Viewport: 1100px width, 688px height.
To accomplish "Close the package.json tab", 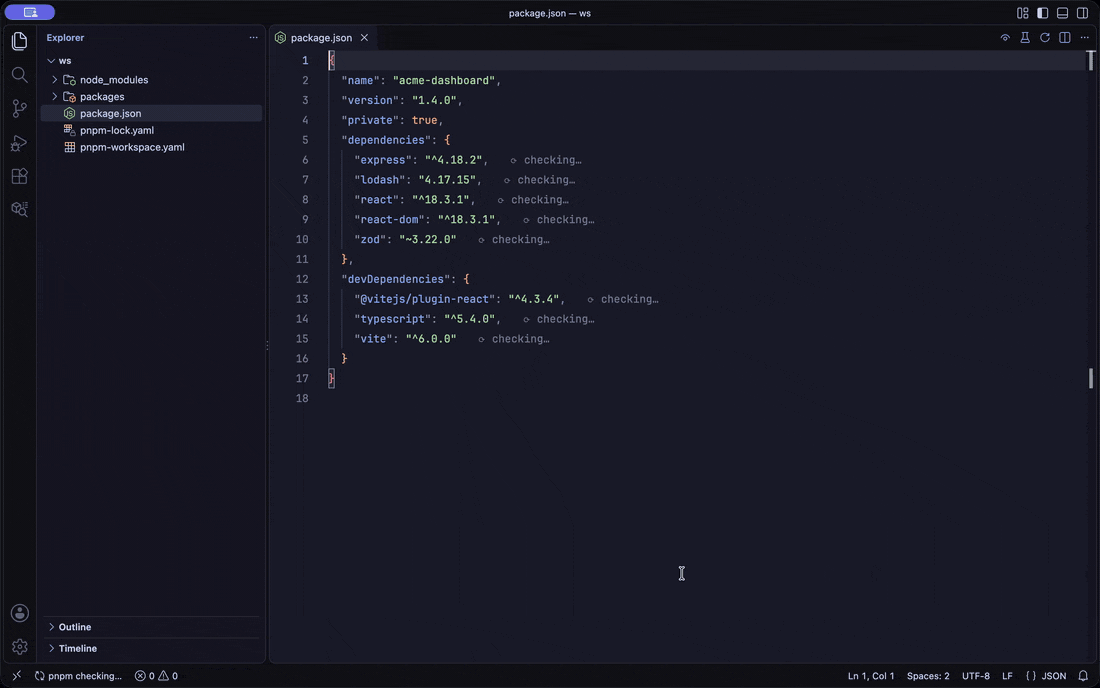I will pos(364,38).
